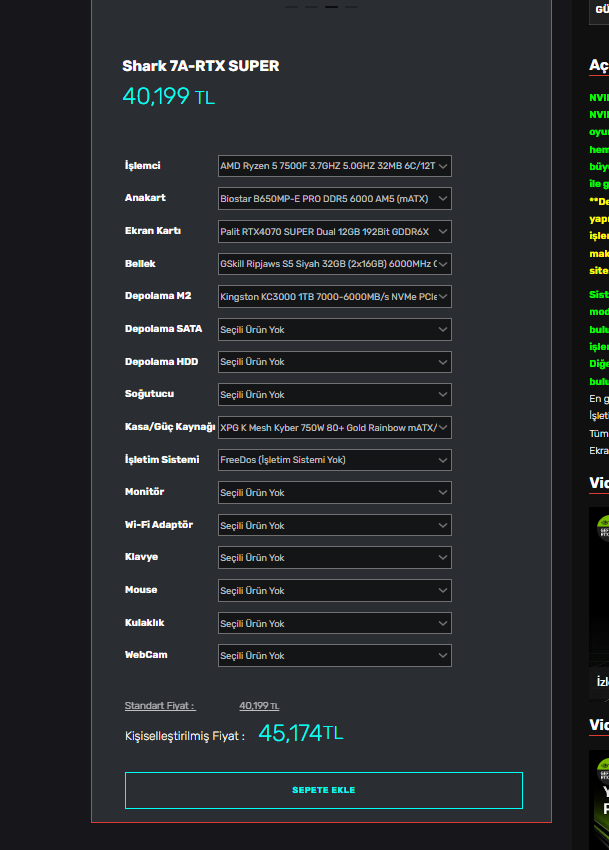
Task: Open the Depolama HDD dropdown
Action: pyautogui.click(x=335, y=362)
